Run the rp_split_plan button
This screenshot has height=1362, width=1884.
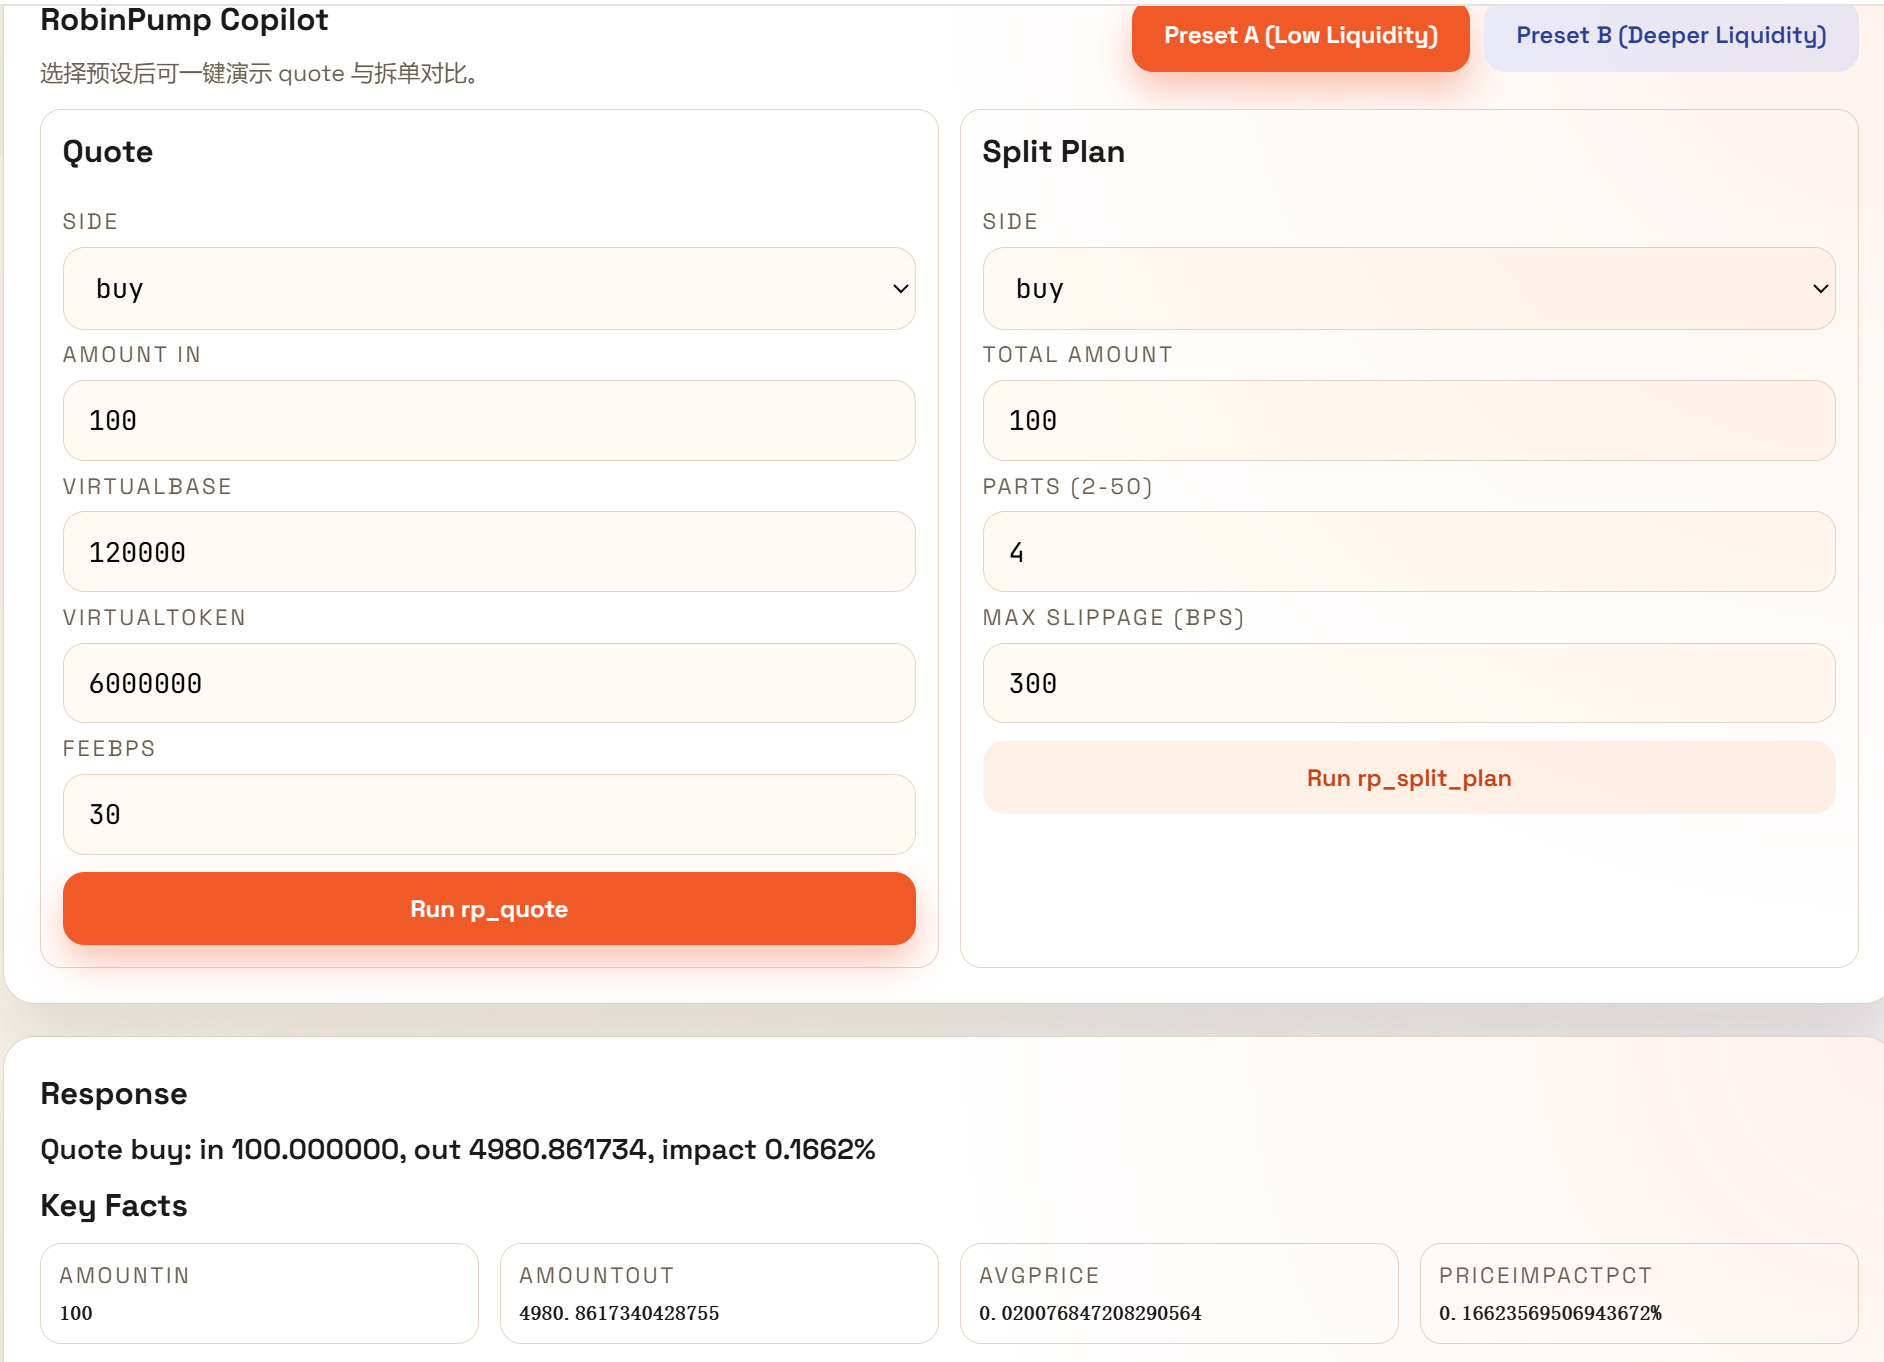coord(1409,778)
